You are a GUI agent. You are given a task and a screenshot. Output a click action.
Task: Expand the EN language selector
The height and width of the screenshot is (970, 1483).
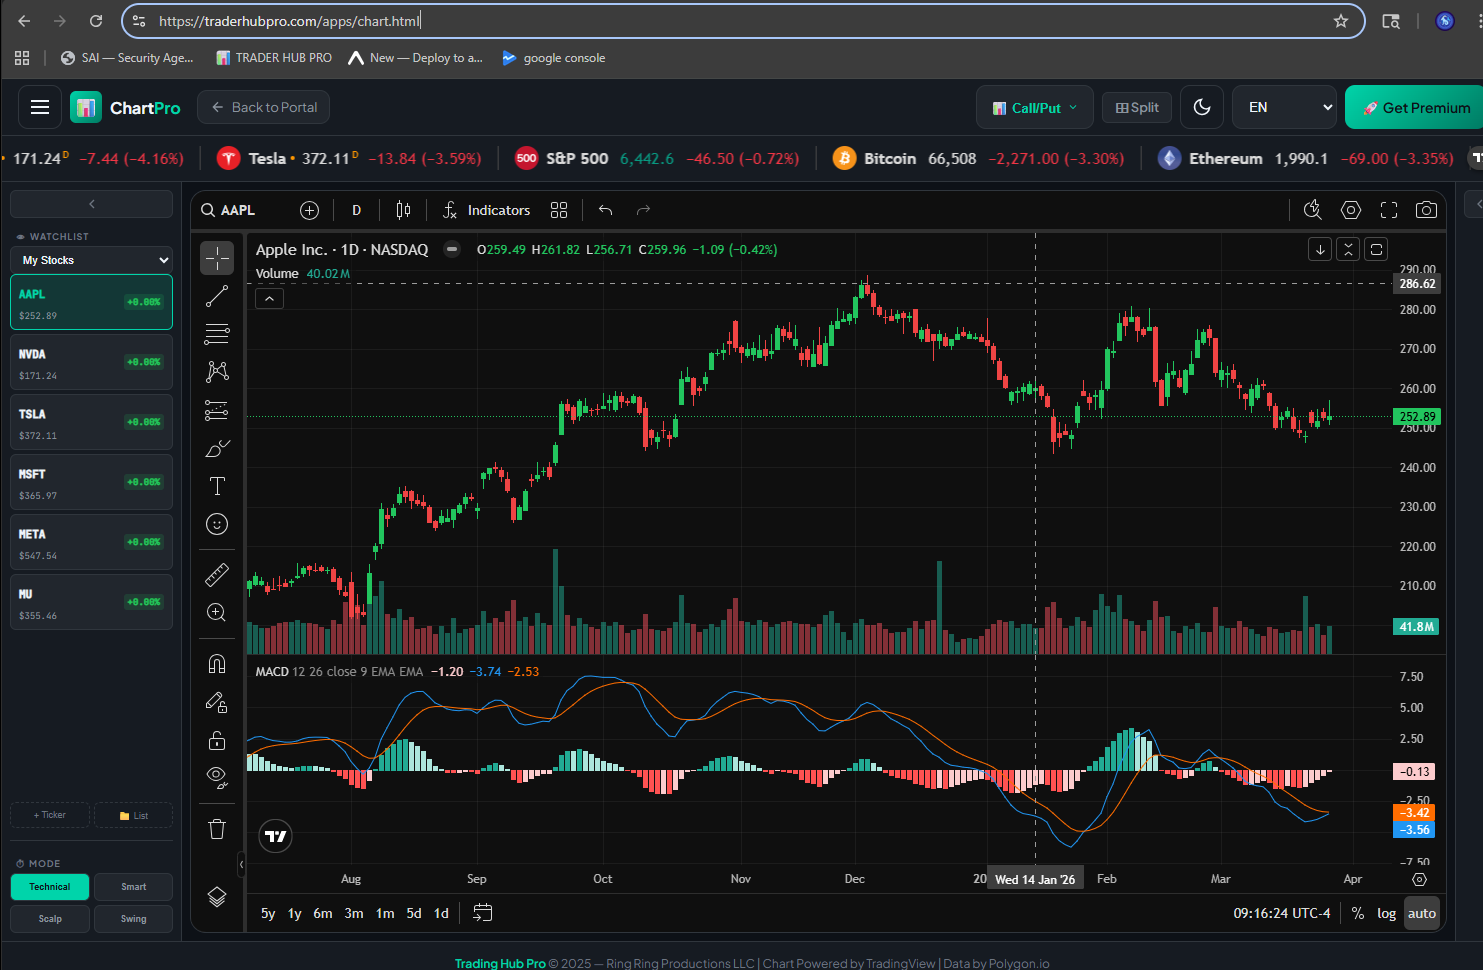(1284, 107)
